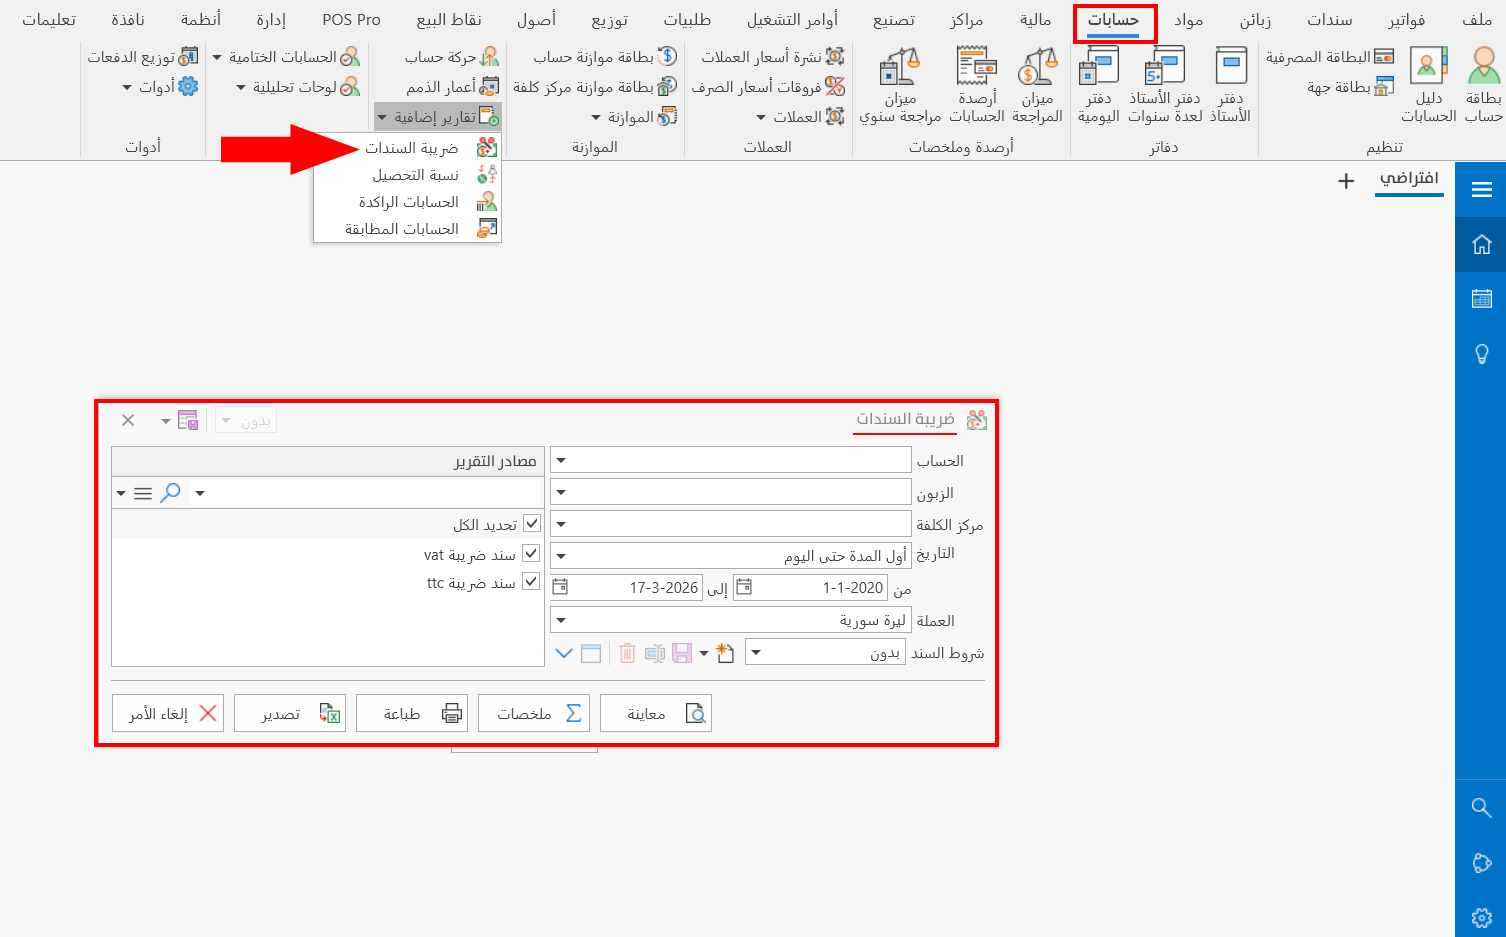Open نشرة أسعار العملات currency rates
The height and width of the screenshot is (937, 1506).
point(772,57)
